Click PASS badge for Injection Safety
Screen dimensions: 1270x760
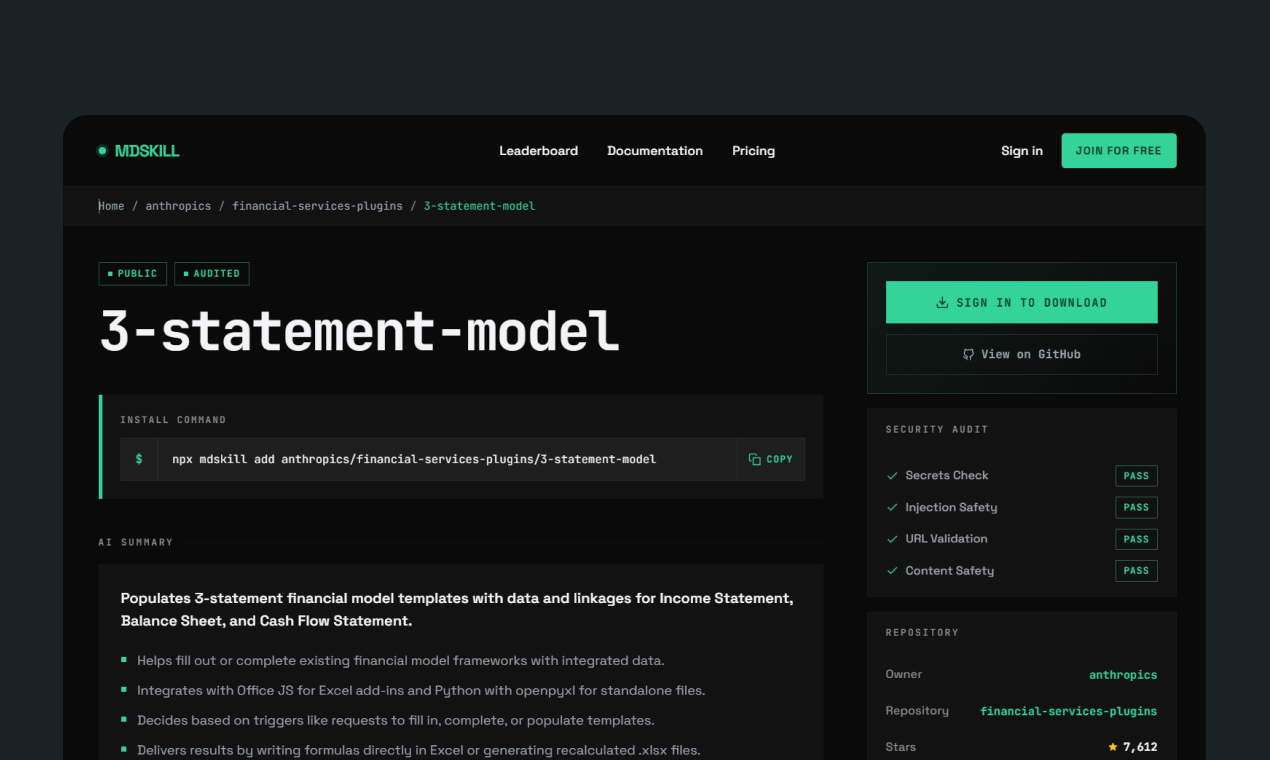1136,507
